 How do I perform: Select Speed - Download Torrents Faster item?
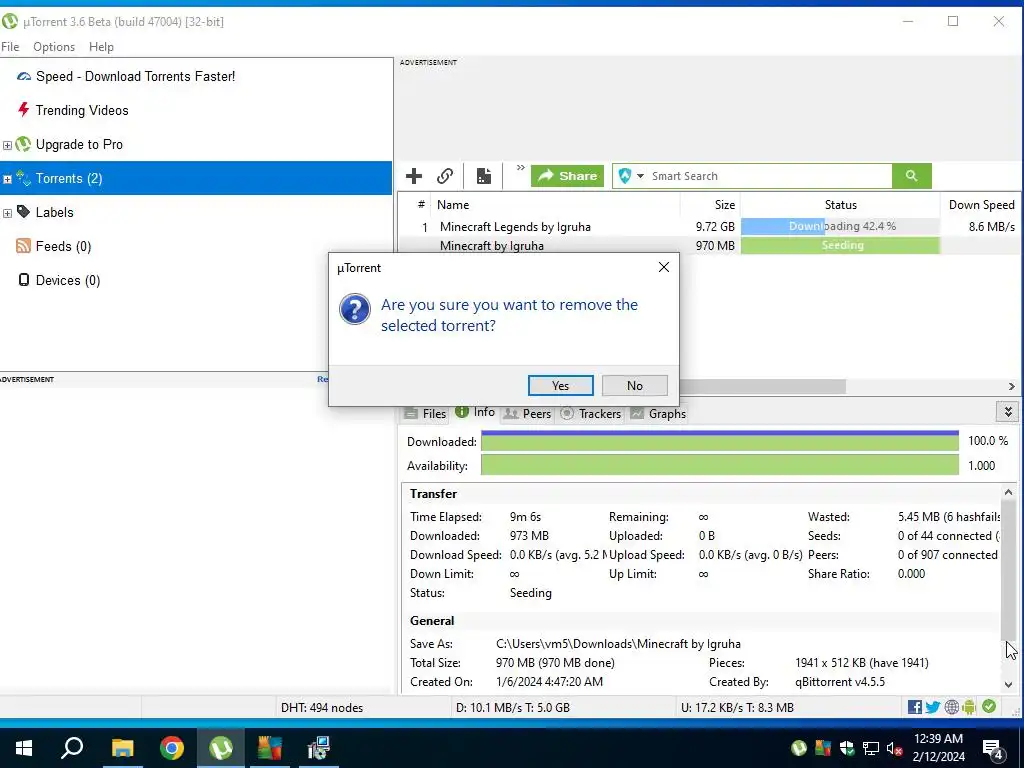tap(135, 76)
